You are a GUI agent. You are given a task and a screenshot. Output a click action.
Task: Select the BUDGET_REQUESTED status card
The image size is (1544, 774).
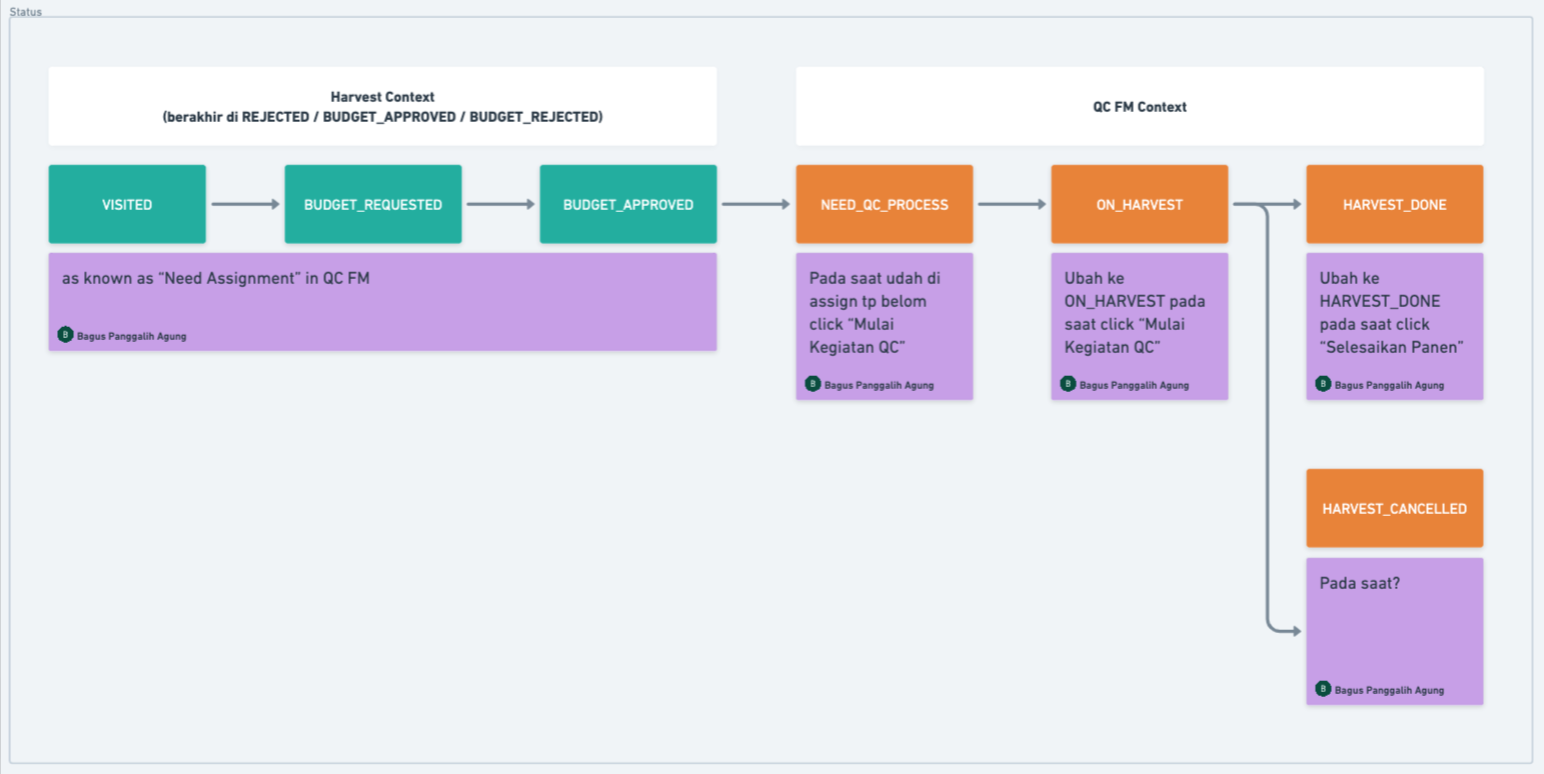pos(373,204)
